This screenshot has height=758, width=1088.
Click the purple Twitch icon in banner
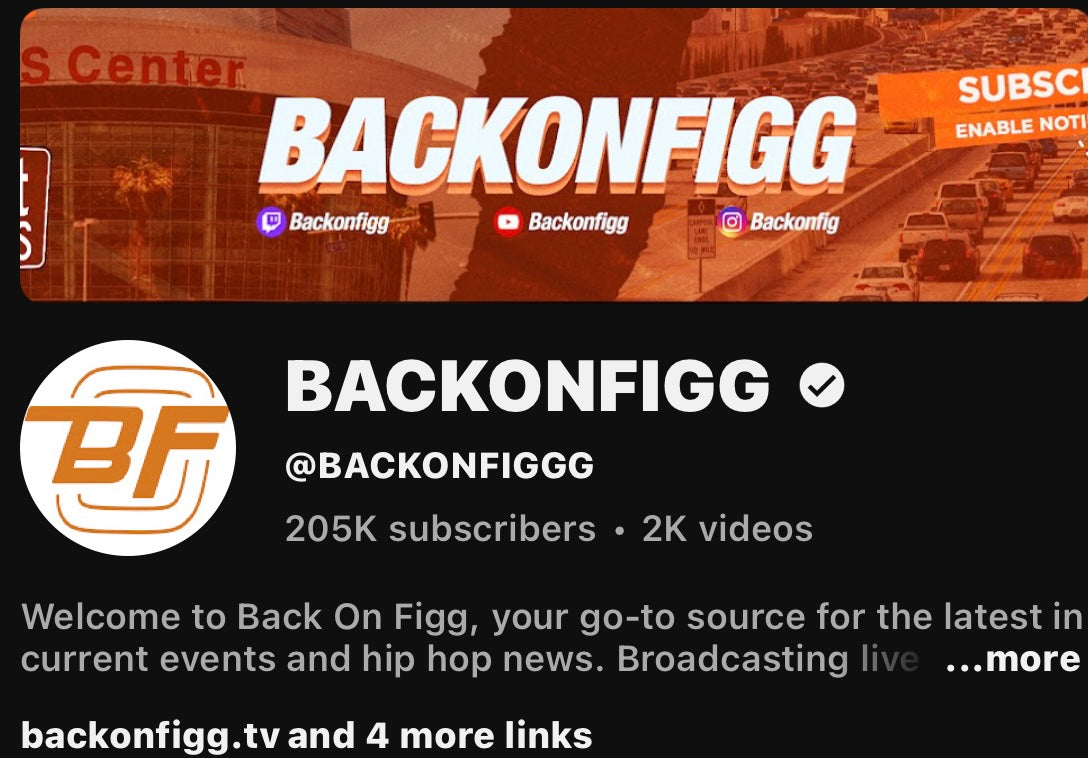(271, 222)
